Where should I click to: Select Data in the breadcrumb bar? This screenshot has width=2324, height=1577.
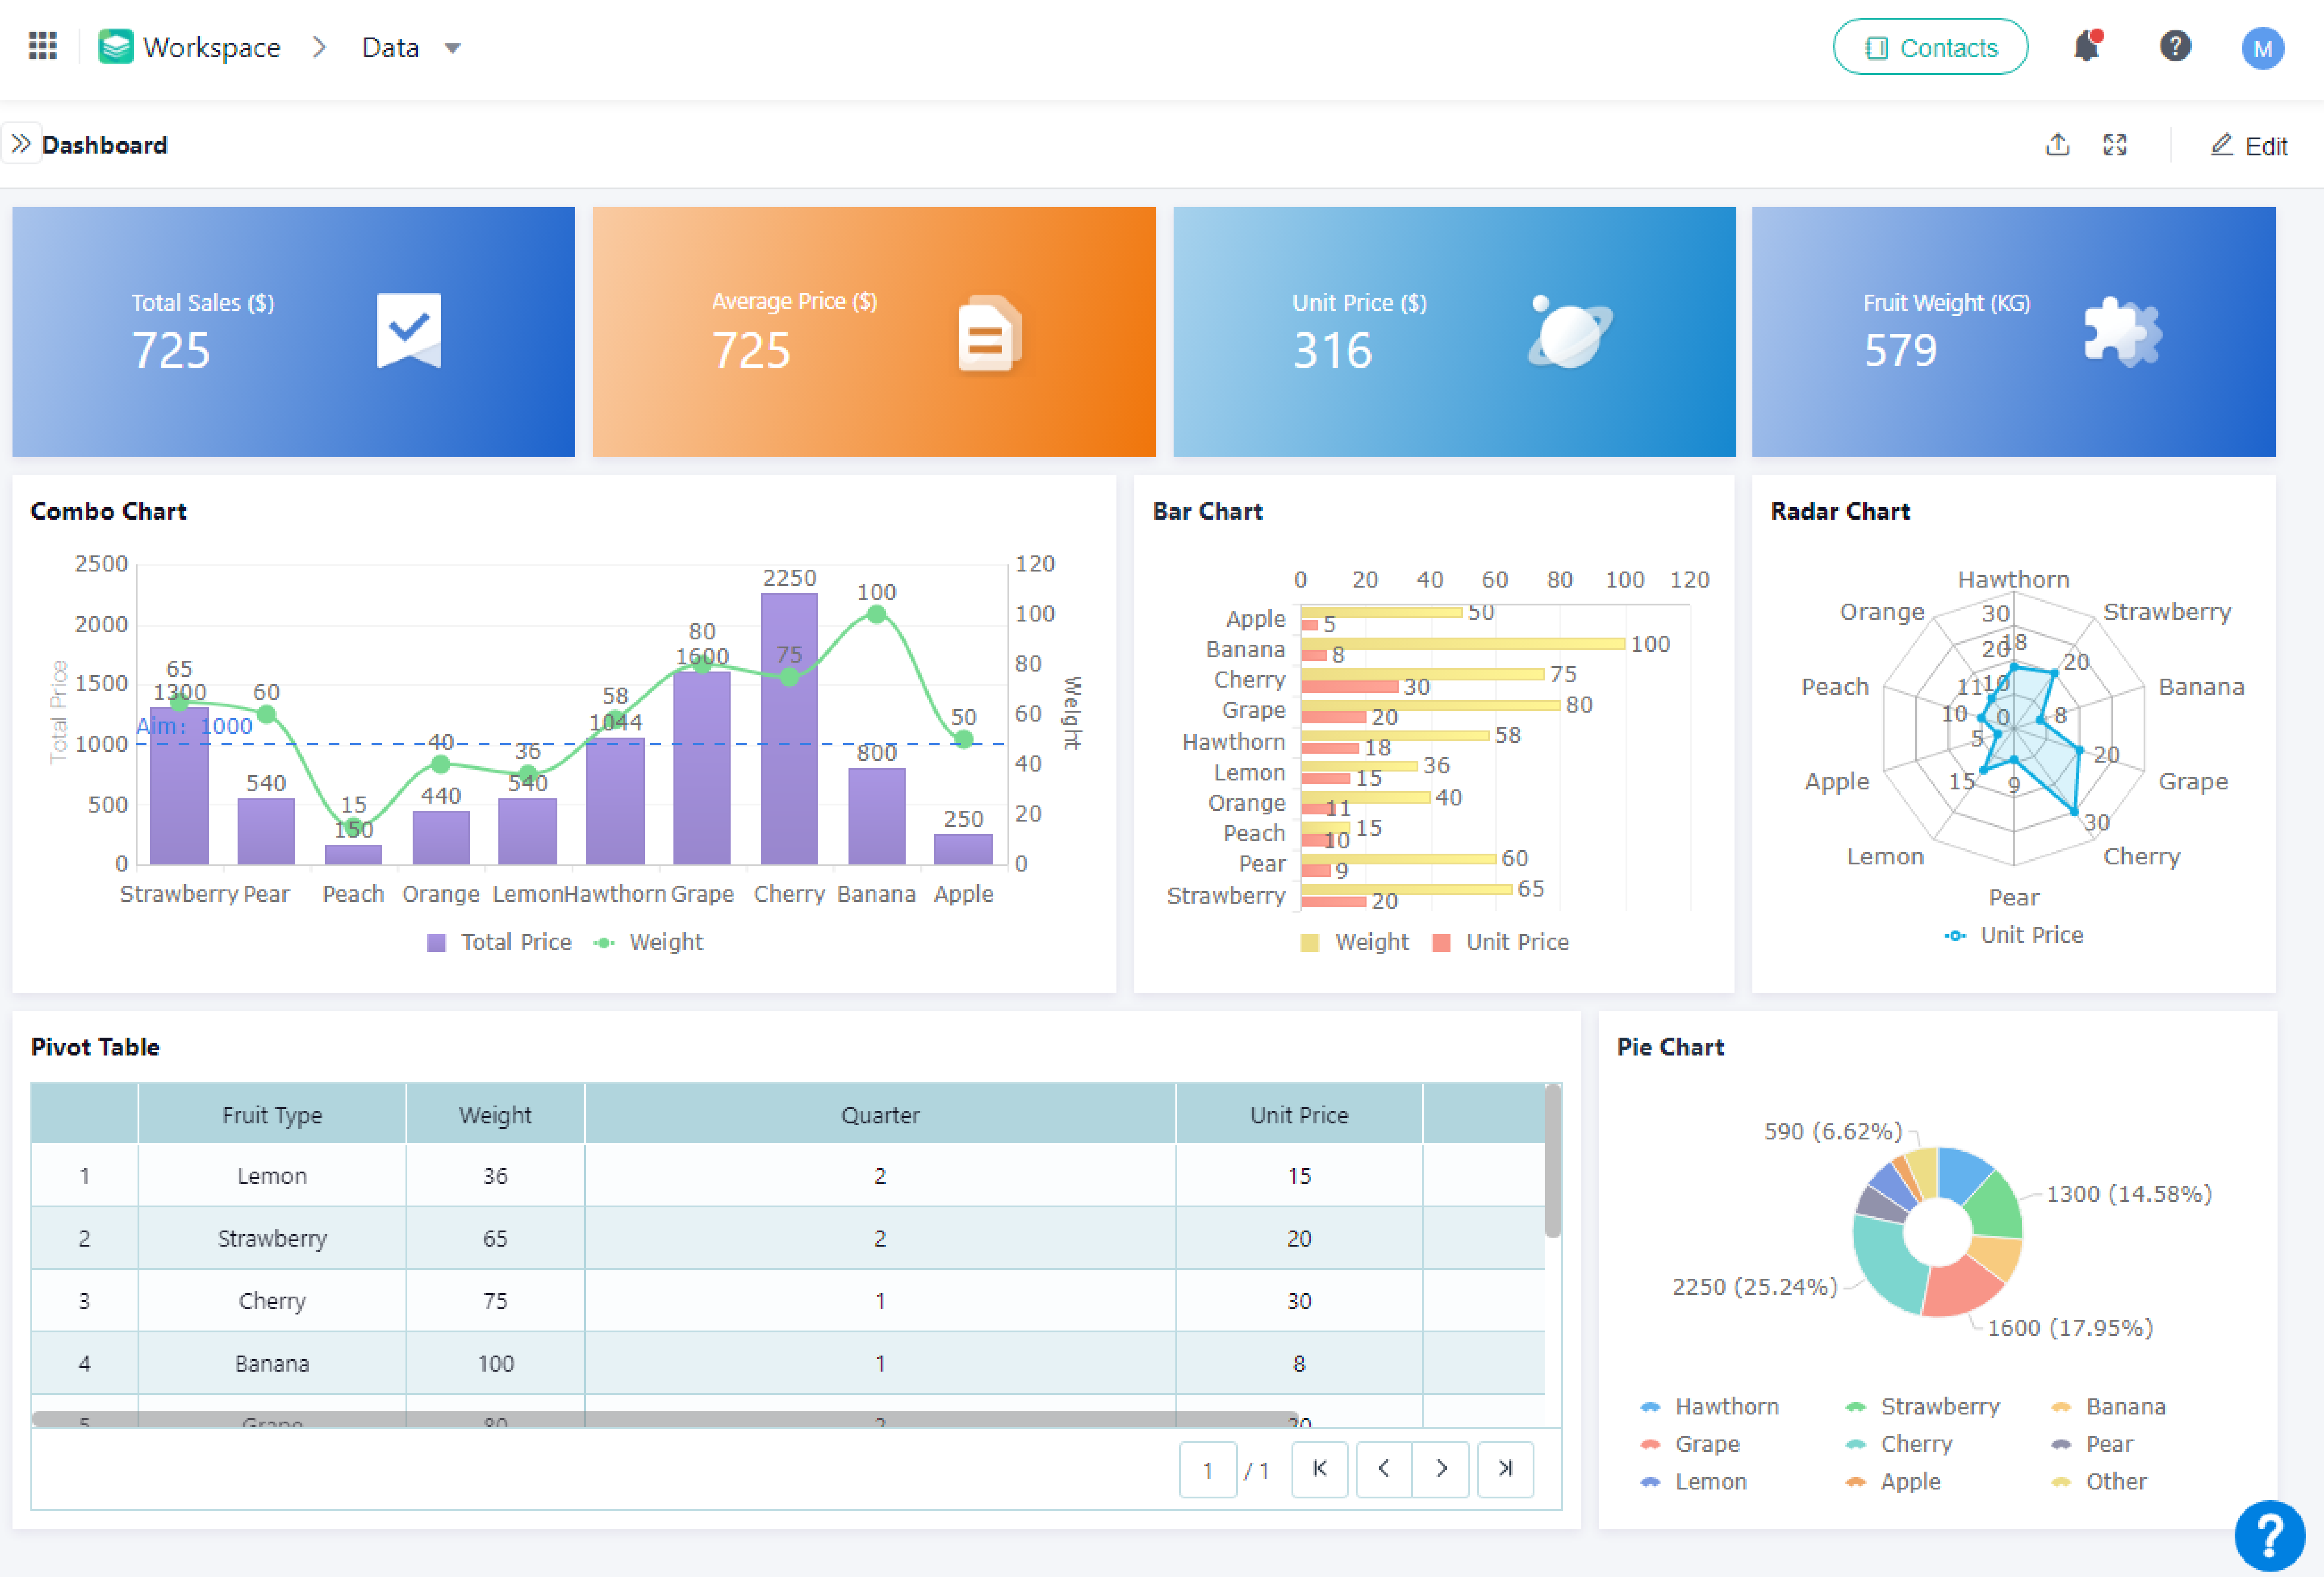point(389,47)
